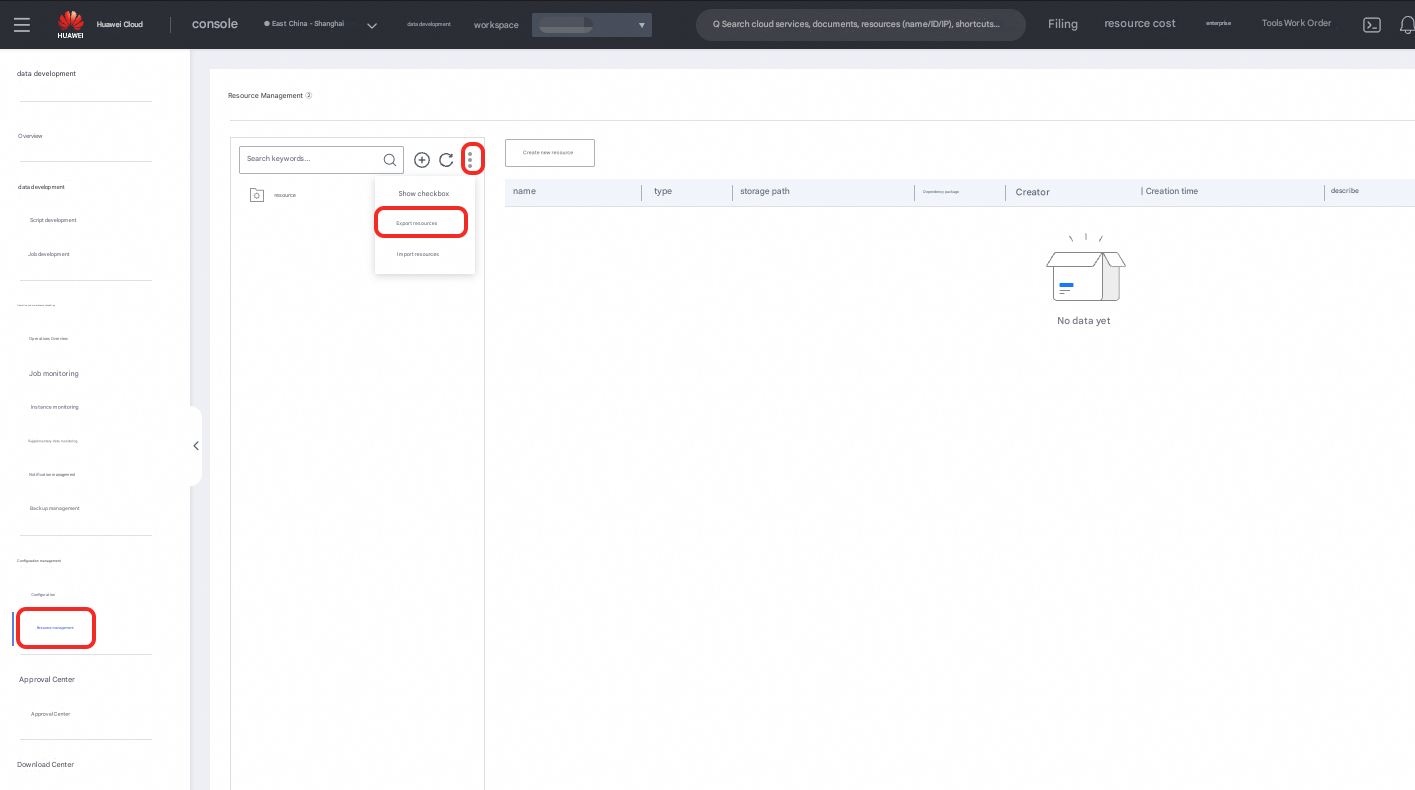Image resolution: width=1415 pixels, height=790 pixels.
Task: Click Create new resource button
Action: click(x=550, y=153)
